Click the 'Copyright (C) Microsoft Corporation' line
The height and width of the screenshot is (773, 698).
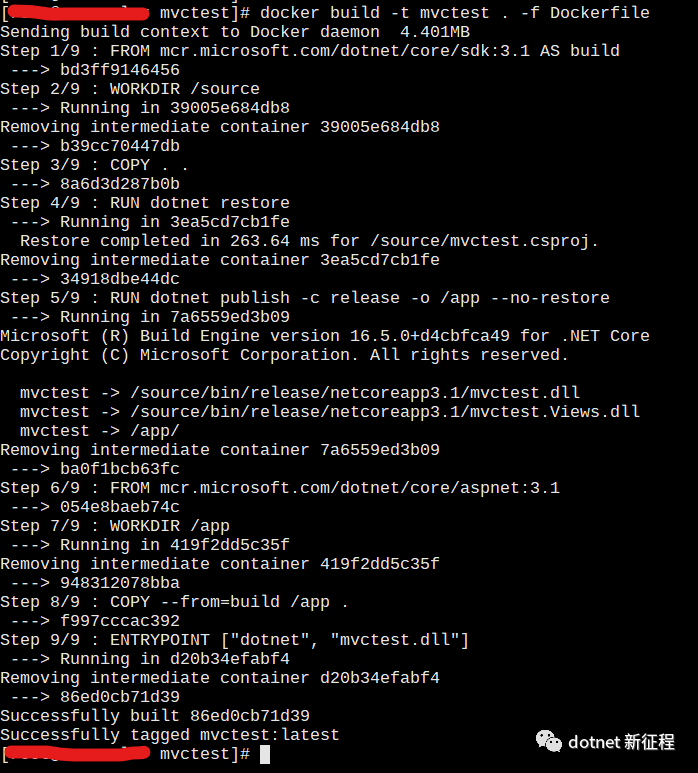pos(284,355)
